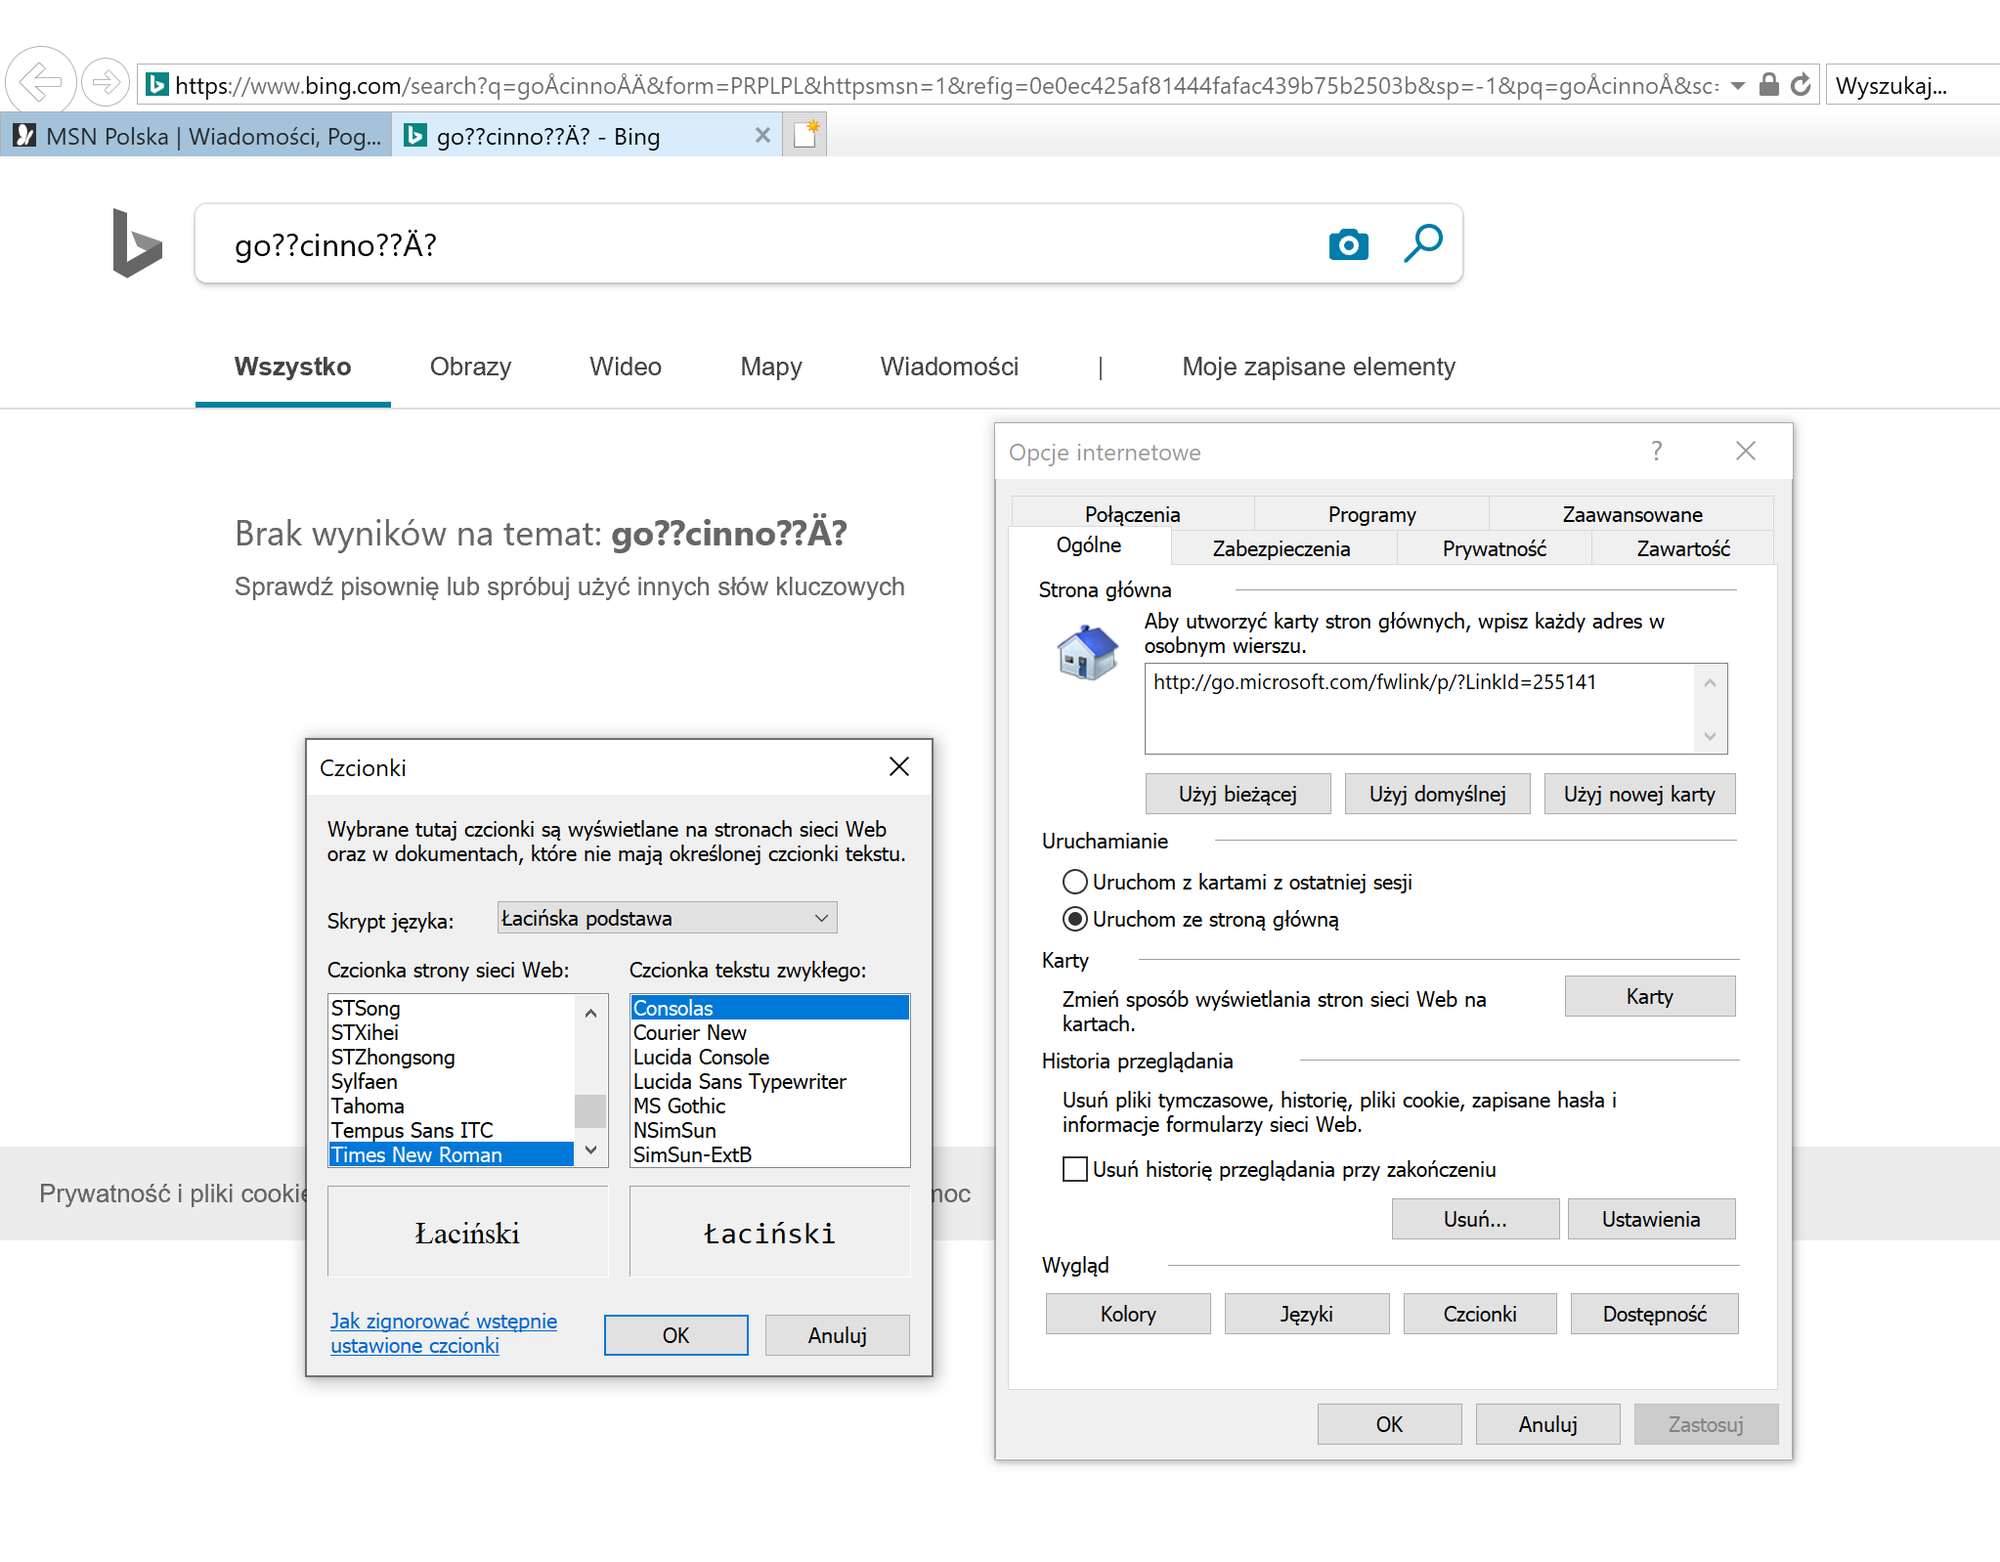Click the browser Back arrow button

pyautogui.click(x=41, y=81)
